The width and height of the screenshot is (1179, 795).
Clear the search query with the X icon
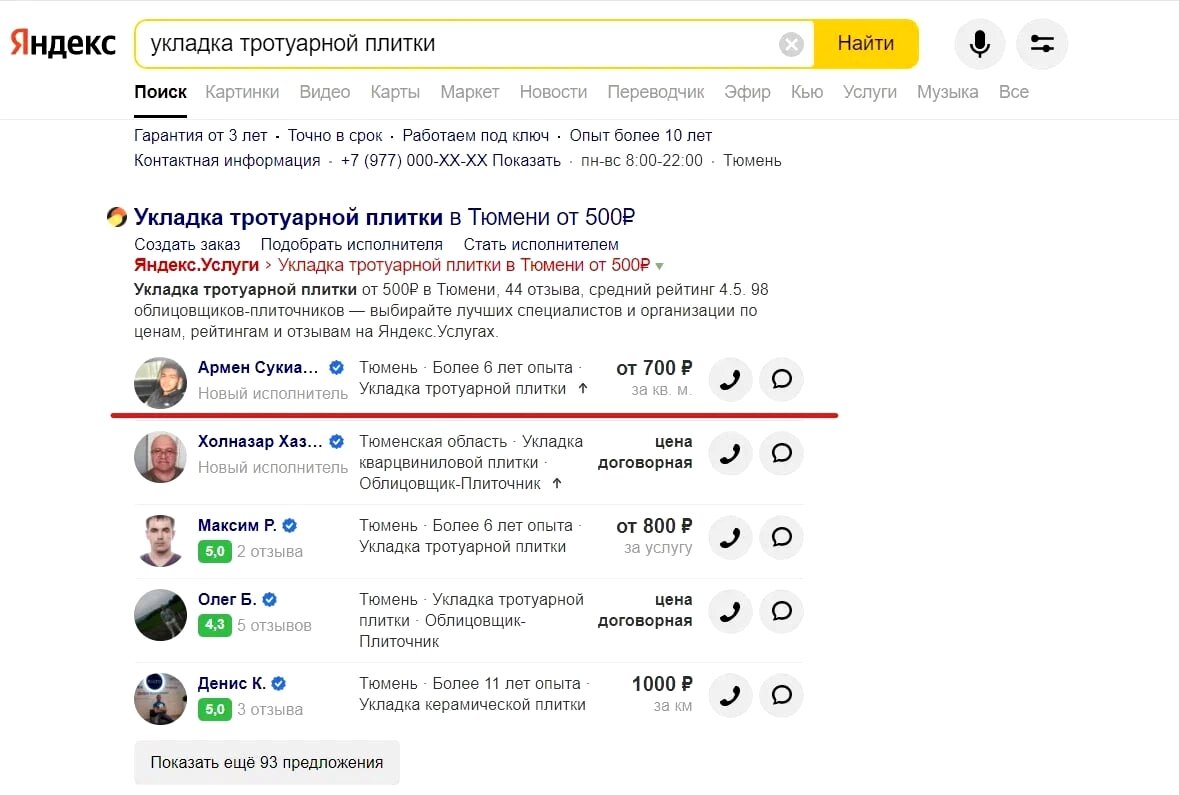(x=791, y=44)
